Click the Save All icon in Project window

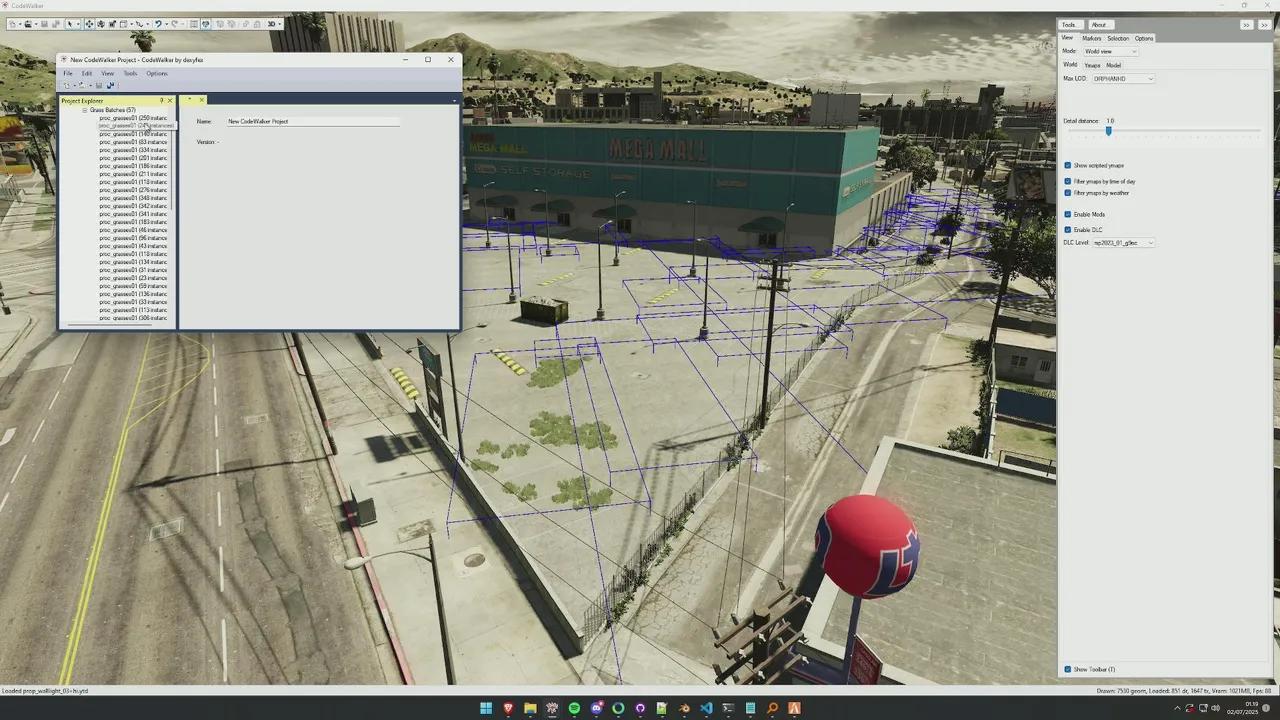click(x=111, y=85)
